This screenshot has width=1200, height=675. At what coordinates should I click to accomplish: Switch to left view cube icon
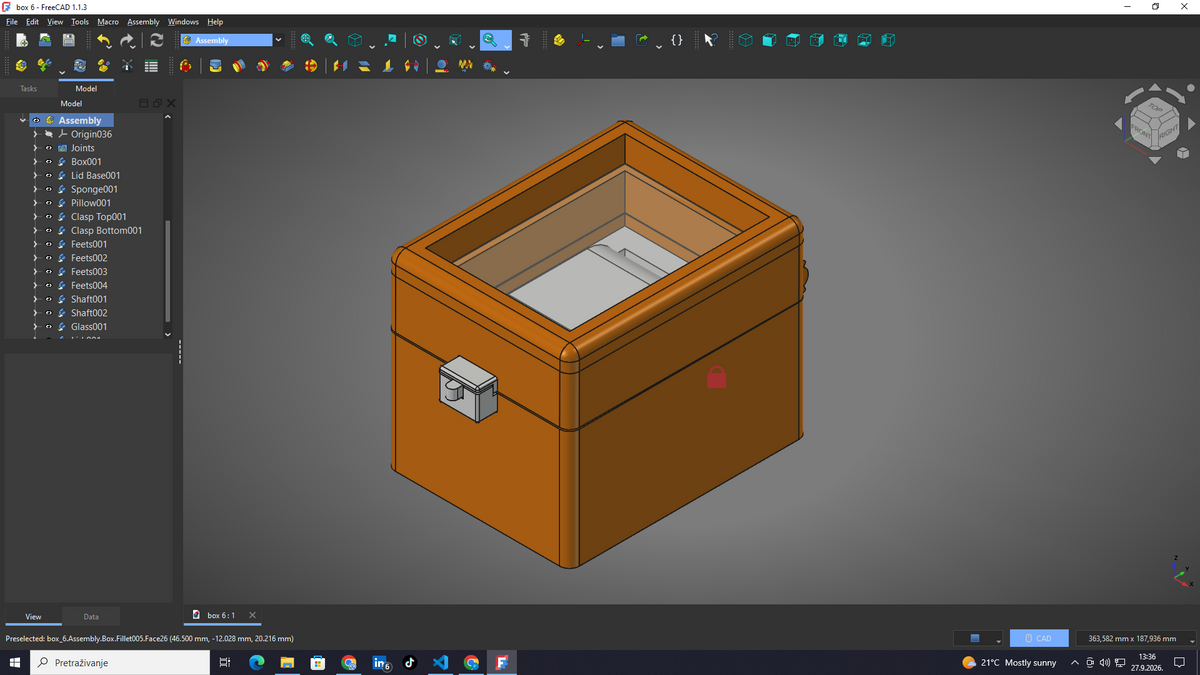point(888,40)
